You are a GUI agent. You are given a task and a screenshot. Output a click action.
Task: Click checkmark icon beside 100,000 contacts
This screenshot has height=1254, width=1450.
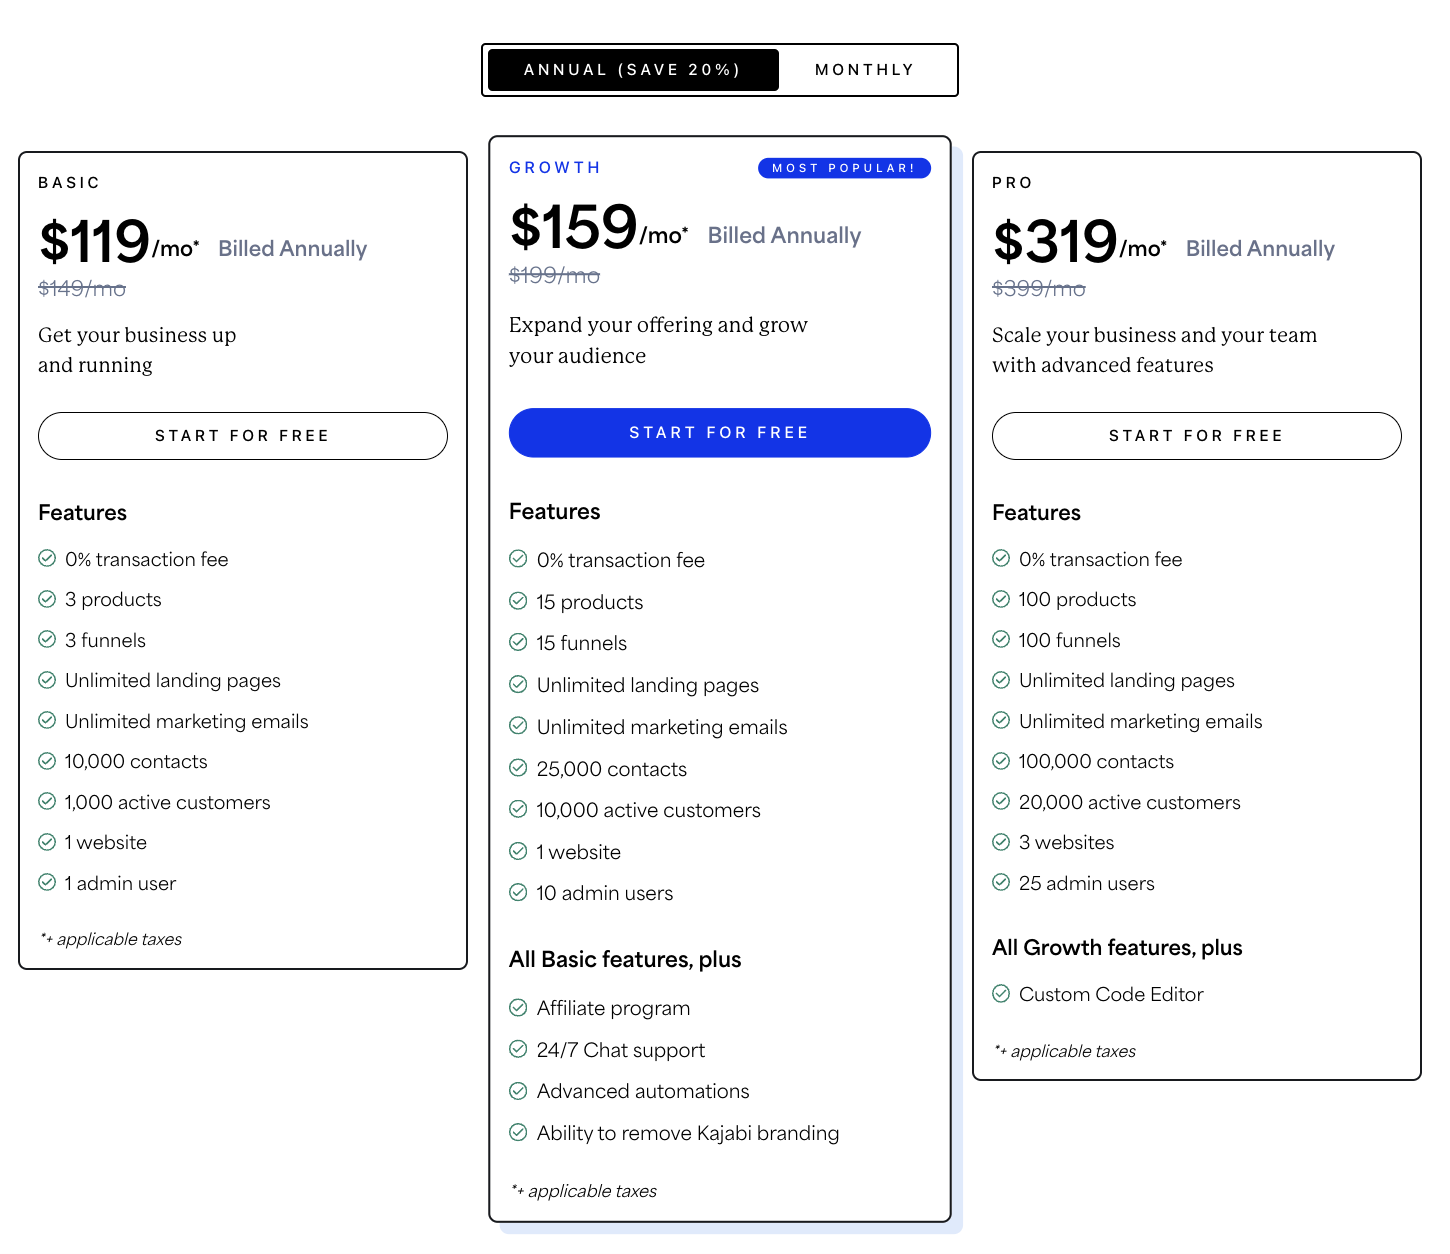[1001, 761]
